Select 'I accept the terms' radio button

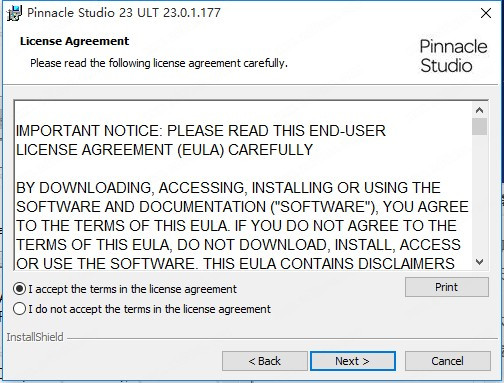(x=19, y=289)
